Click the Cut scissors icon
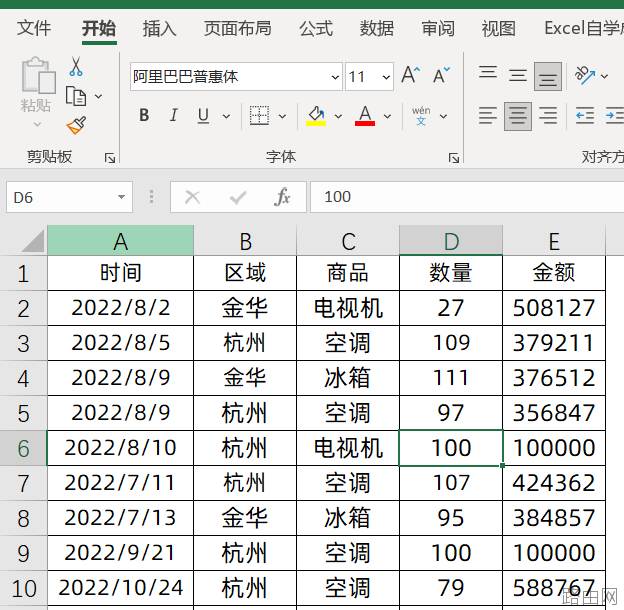 click(76, 66)
